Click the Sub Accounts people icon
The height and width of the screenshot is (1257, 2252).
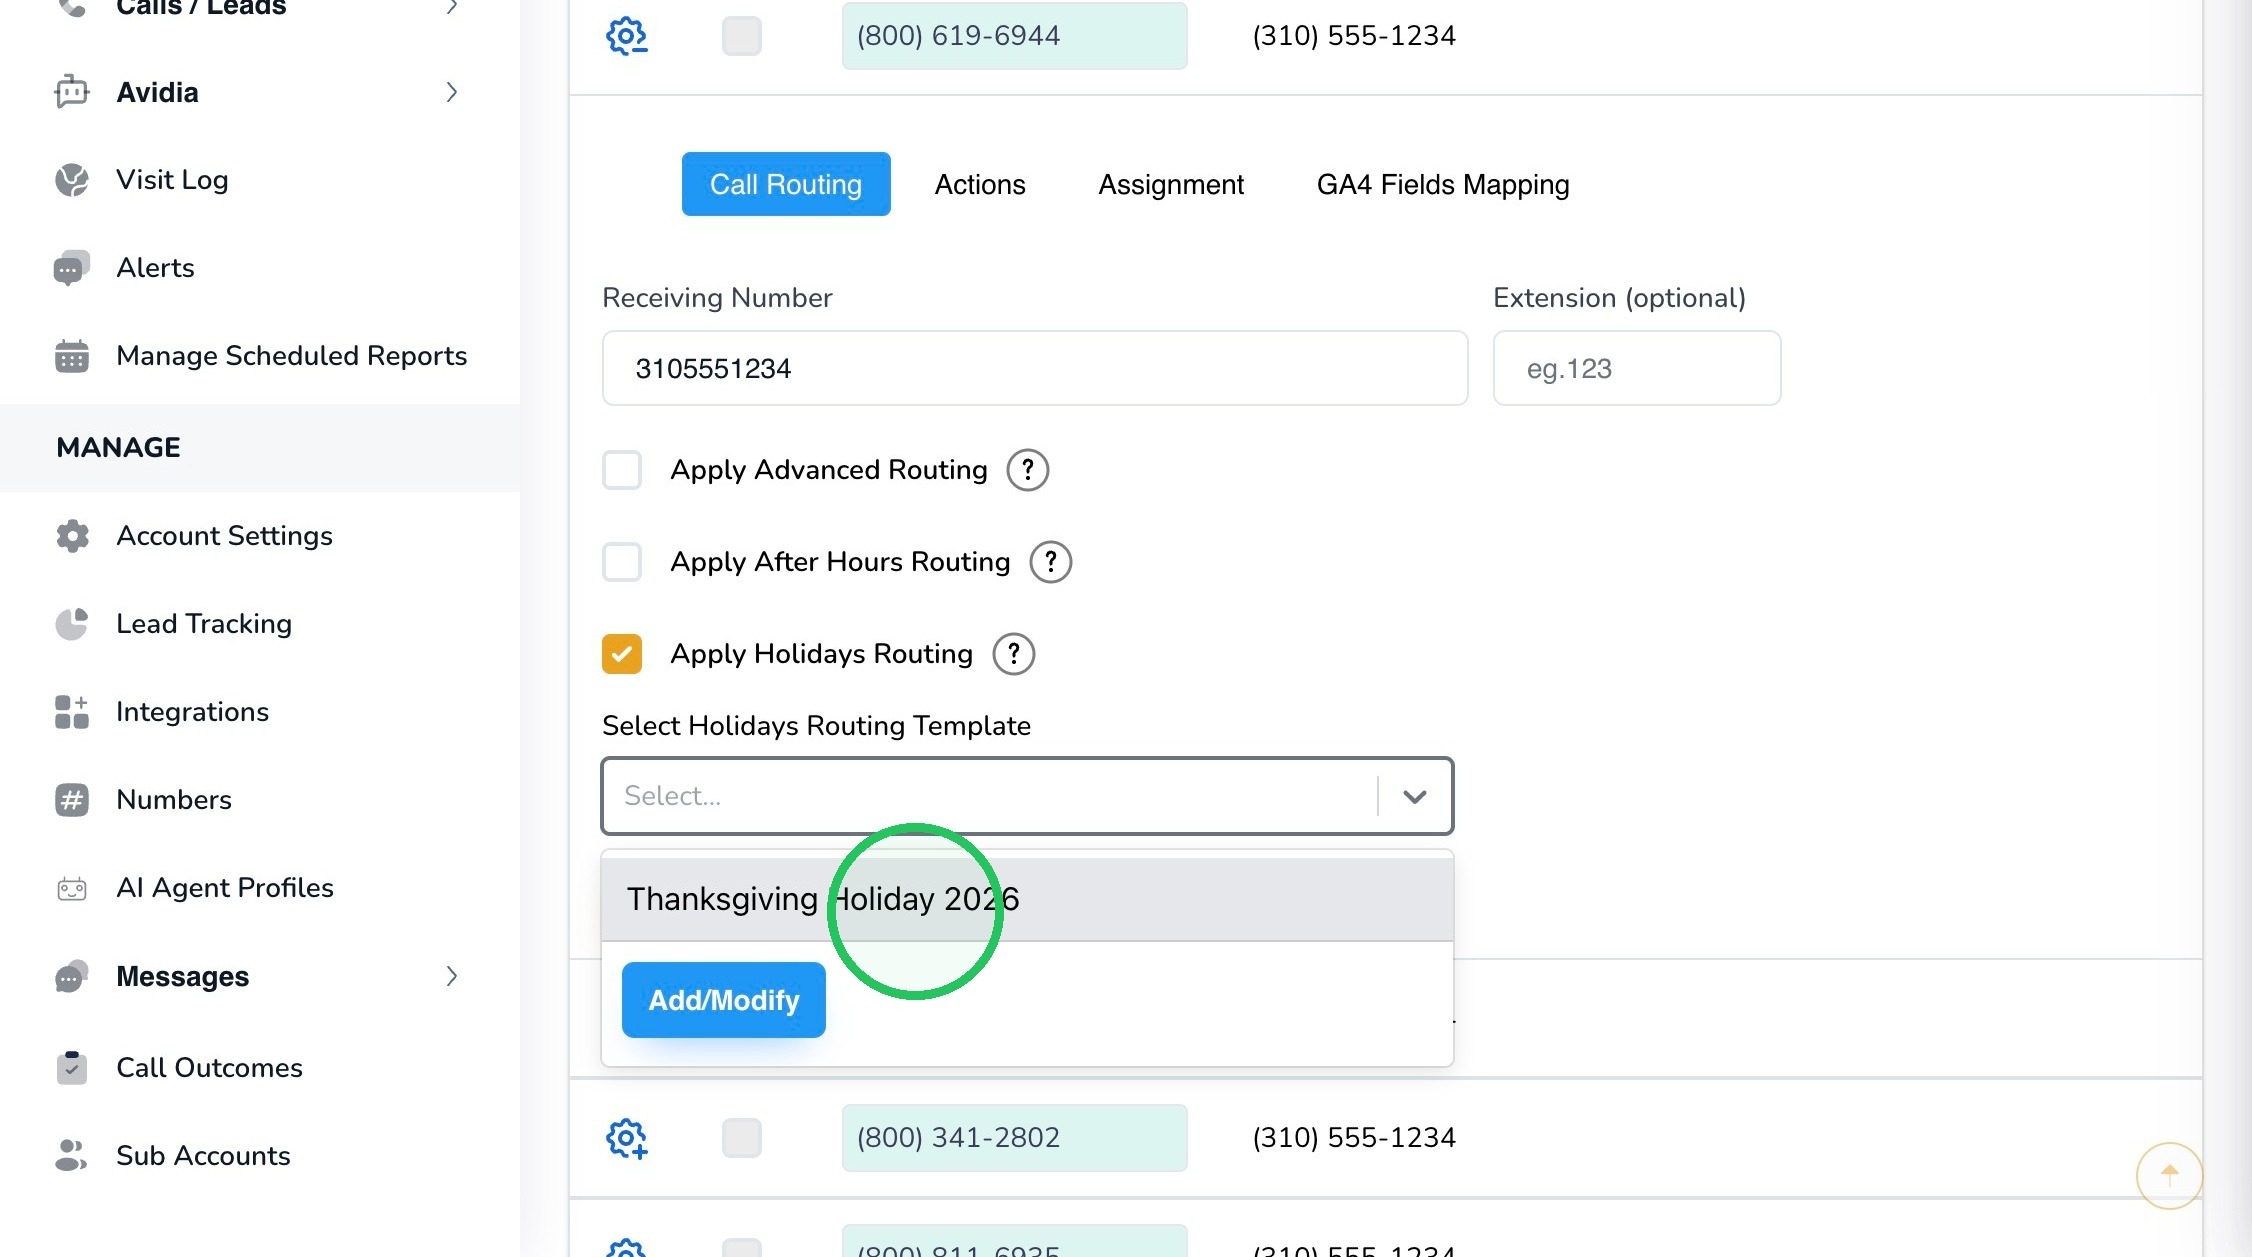coord(71,1156)
